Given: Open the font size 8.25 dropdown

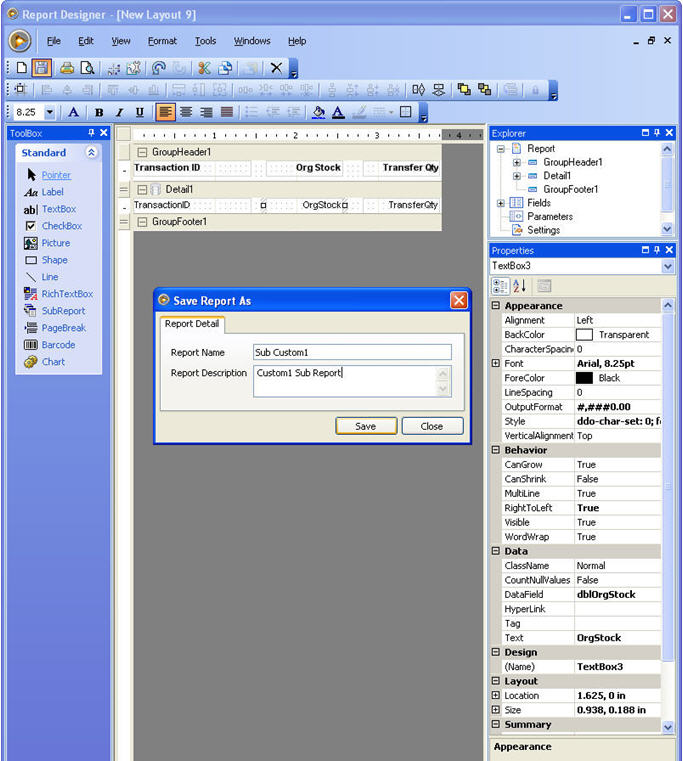Looking at the screenshot, I should (50, 112).
